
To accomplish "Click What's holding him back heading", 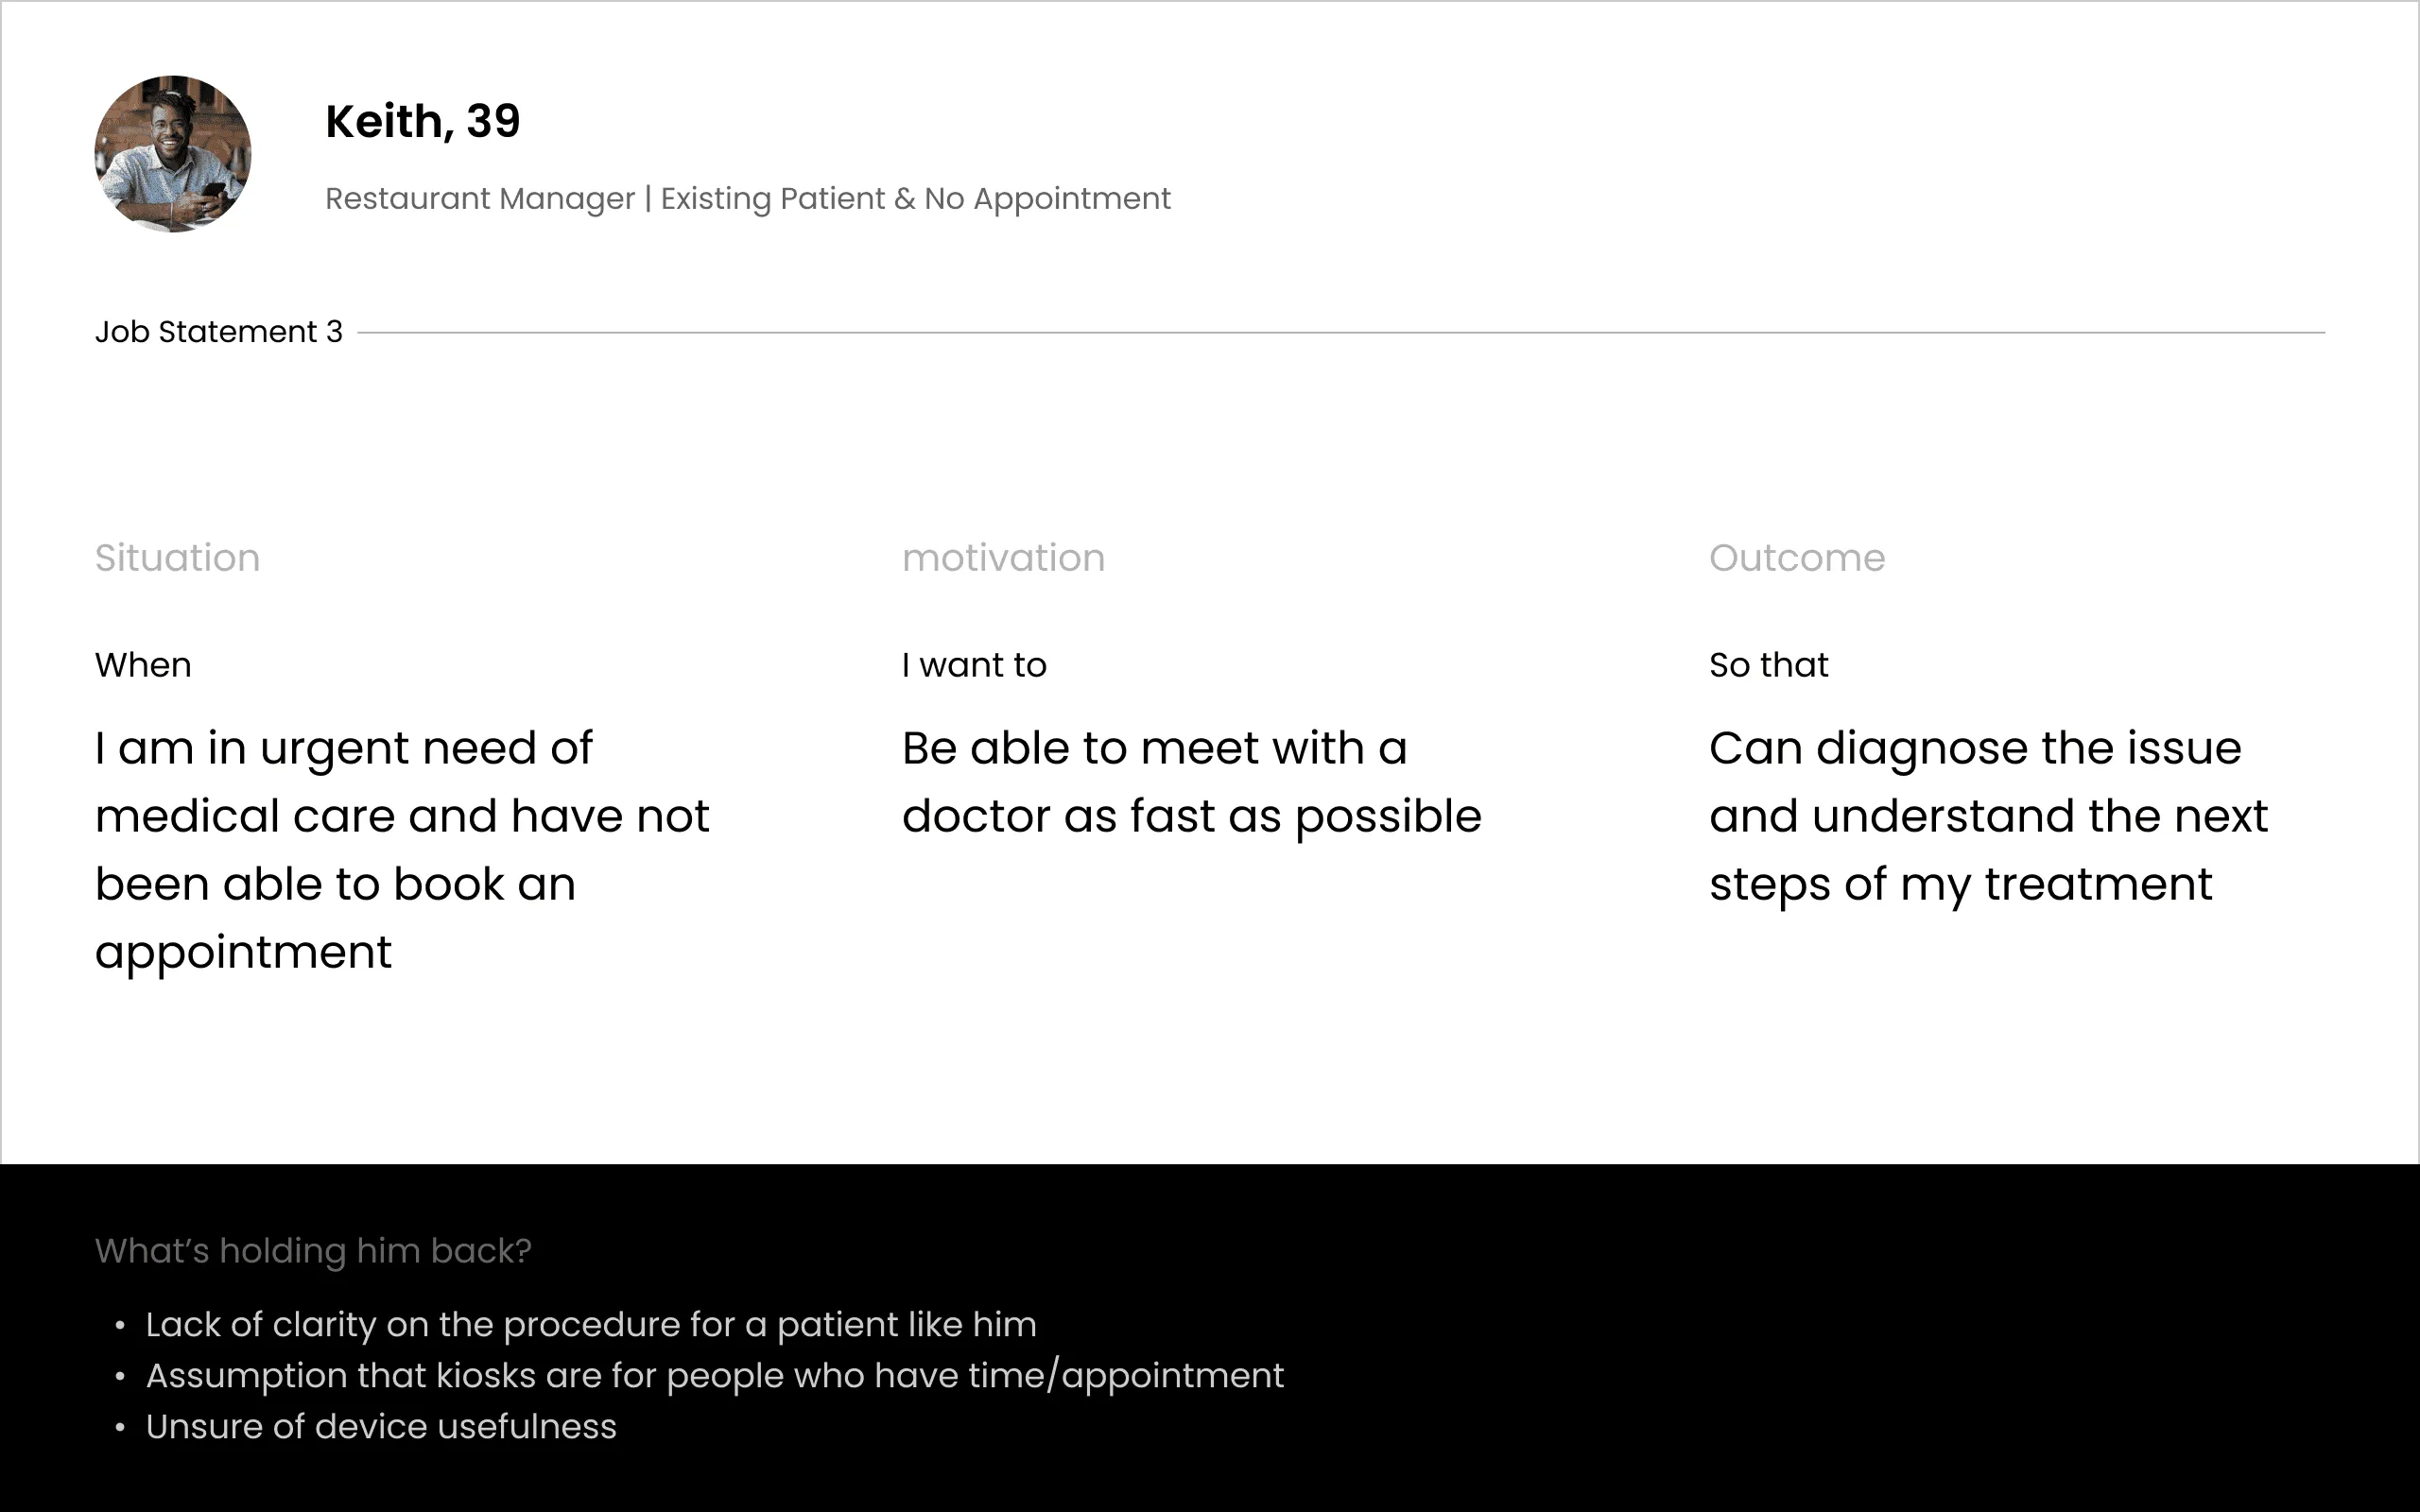I will (x=313, y=1250).
